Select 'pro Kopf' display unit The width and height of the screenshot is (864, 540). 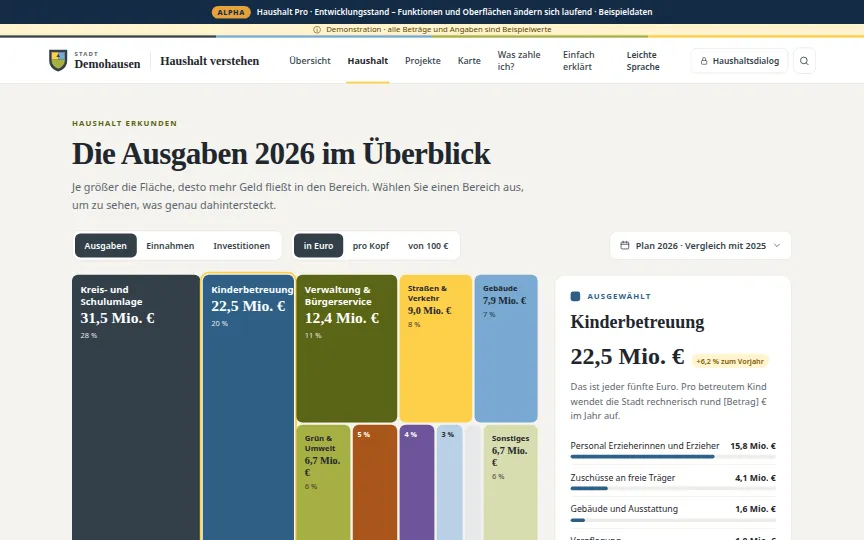tap(371, 246)
